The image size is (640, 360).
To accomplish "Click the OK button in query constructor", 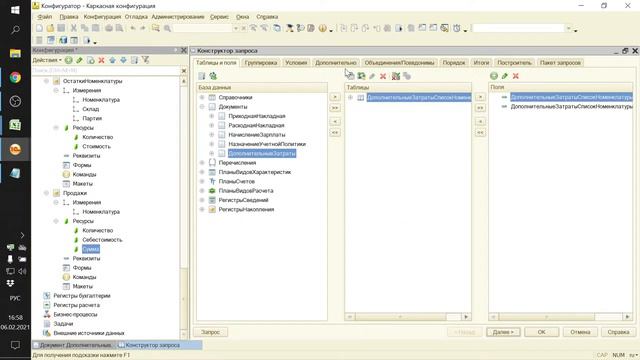I will coord(542,332).
